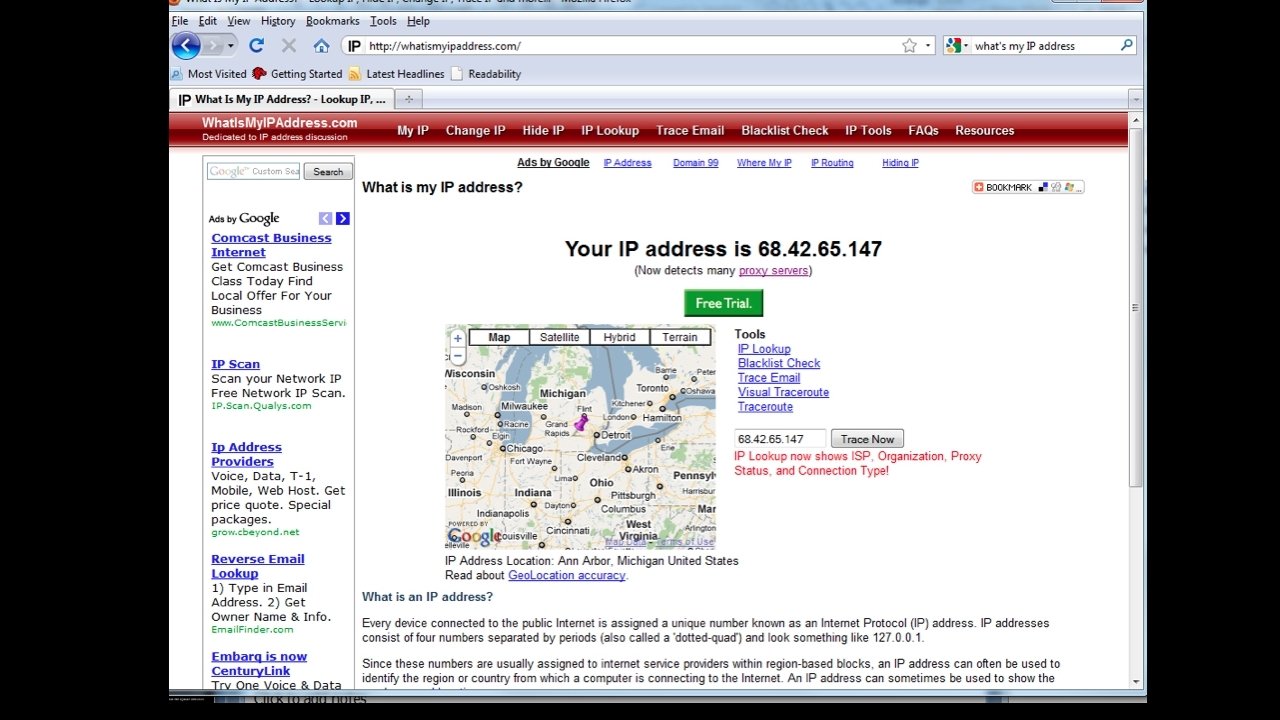The image size is (1280, 720).
Task: Click the magnifier icon in the search box
Action: 1127,45
